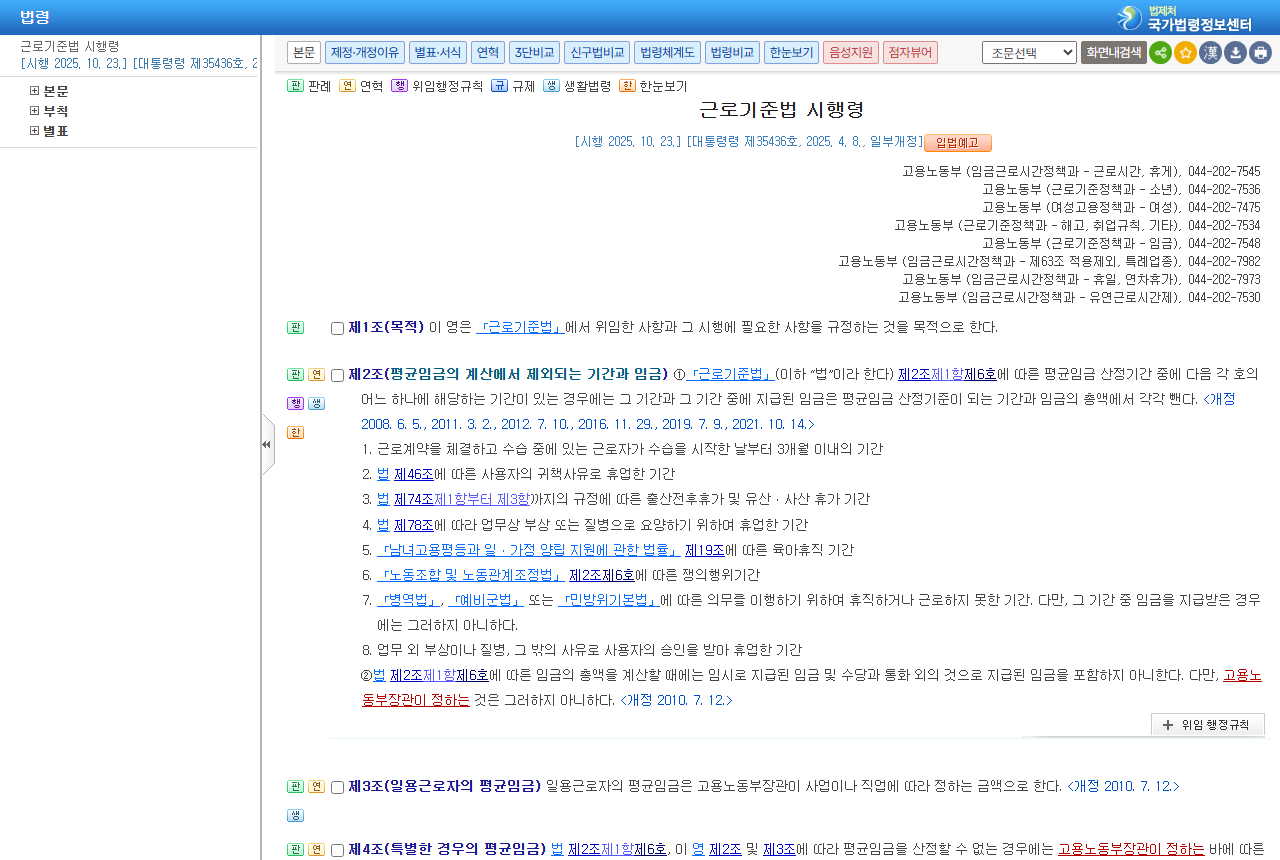Image resolution: width=1280 pixels, height=860 pixels.
Task: Click the 판 badge beside 제4조
Action: (x=295, y=849)
